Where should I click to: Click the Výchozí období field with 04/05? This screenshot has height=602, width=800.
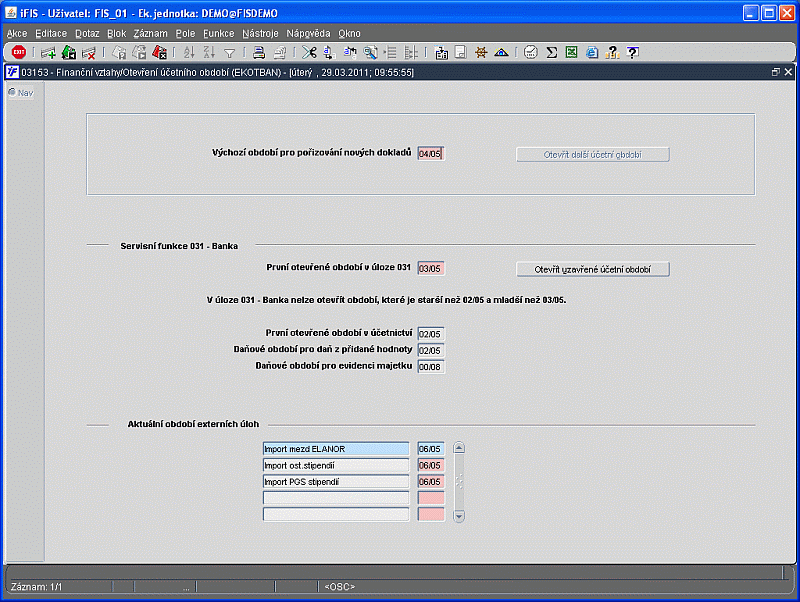[x=431, y=154]
